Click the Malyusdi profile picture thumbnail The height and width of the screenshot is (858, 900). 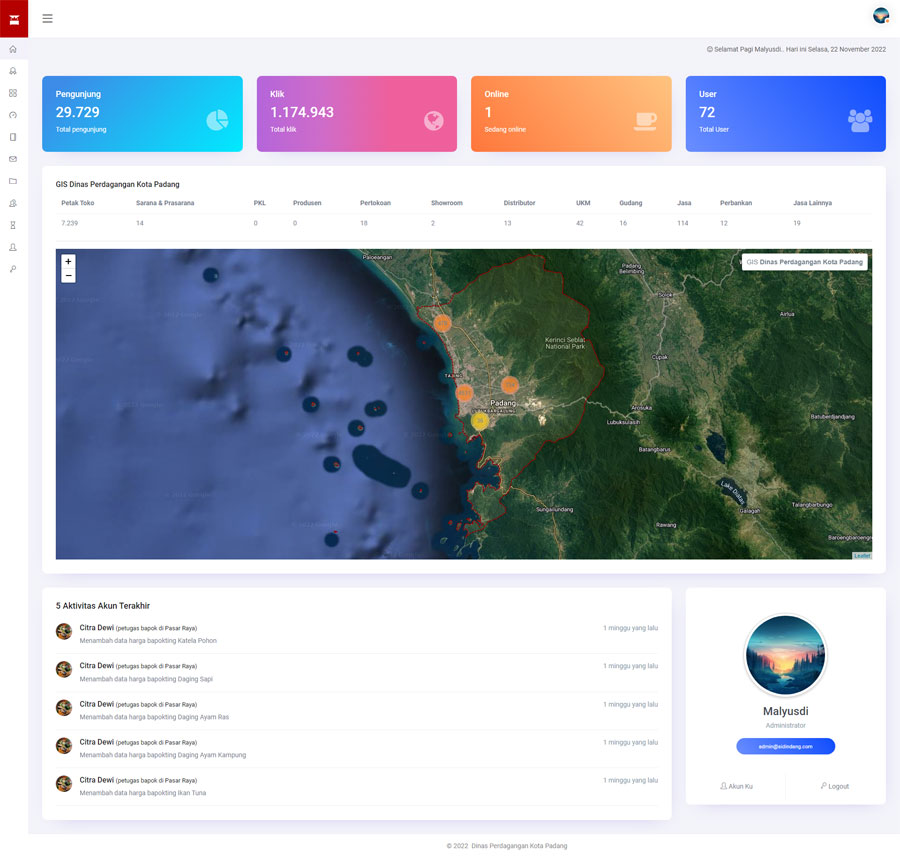coord(785,655)
